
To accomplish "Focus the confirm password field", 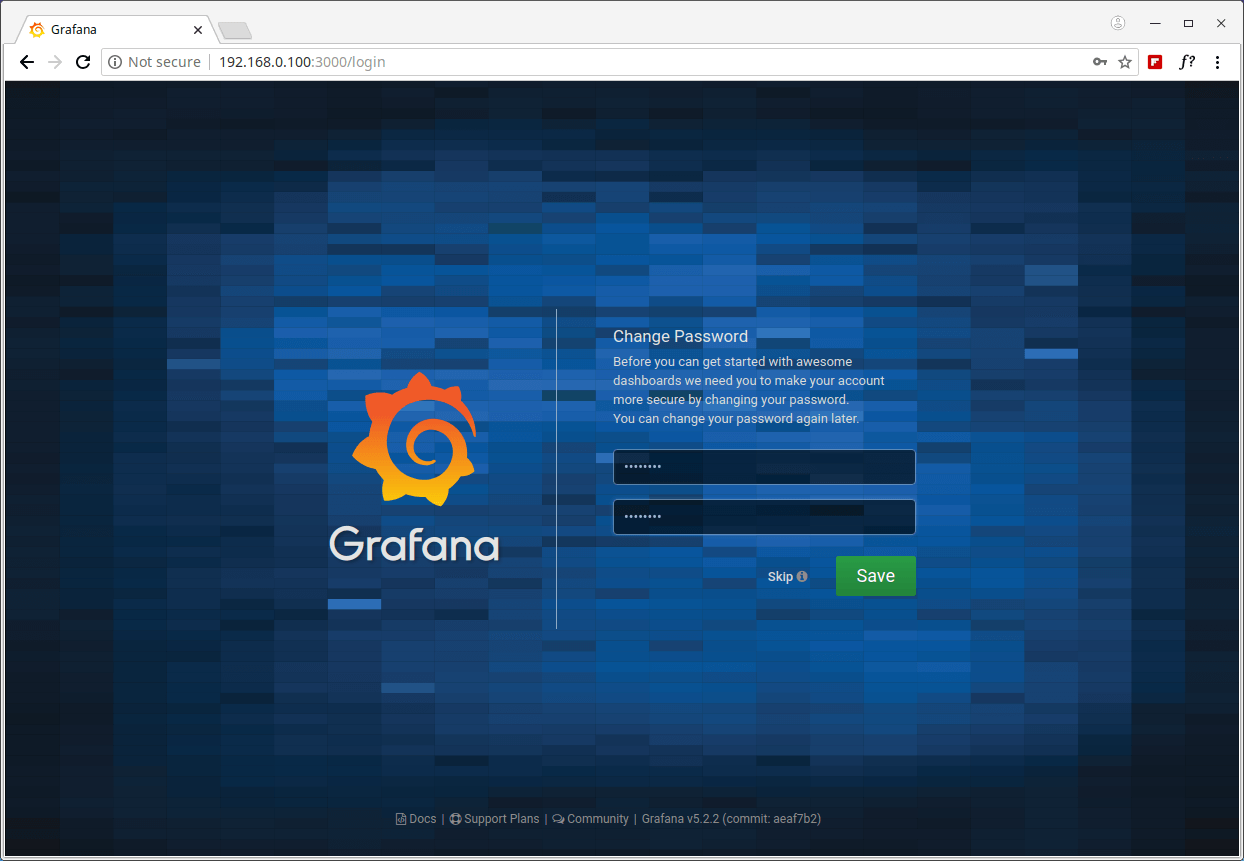I will [x=764, y=517].
